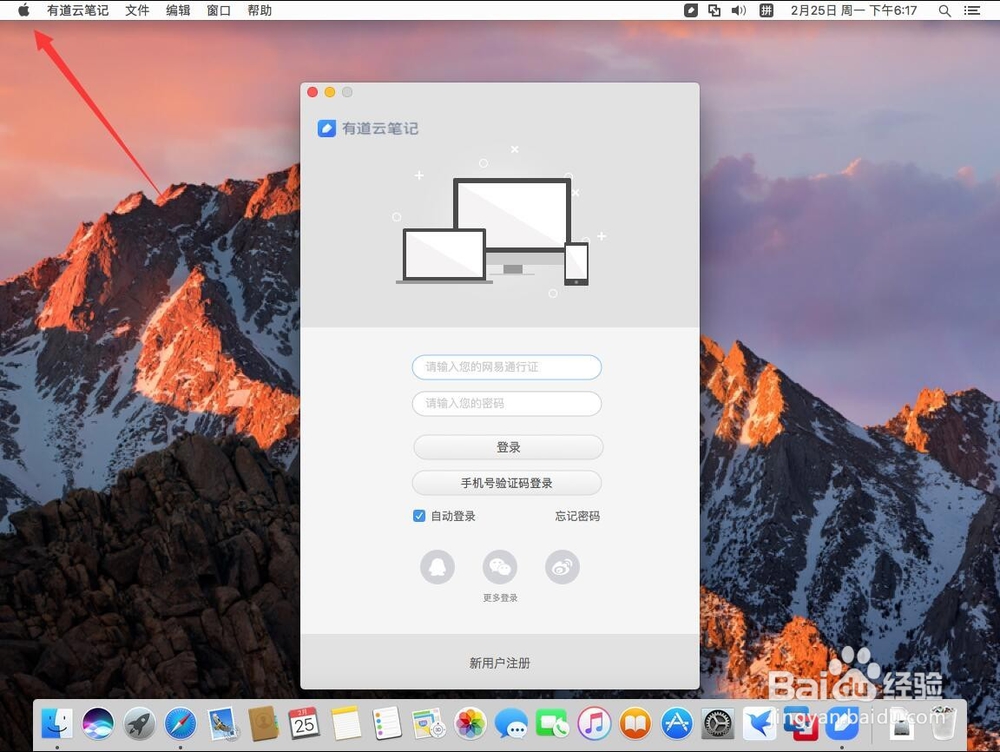
Task: Click the Youdao Note menu bar status icon
Action: point(691,10)
